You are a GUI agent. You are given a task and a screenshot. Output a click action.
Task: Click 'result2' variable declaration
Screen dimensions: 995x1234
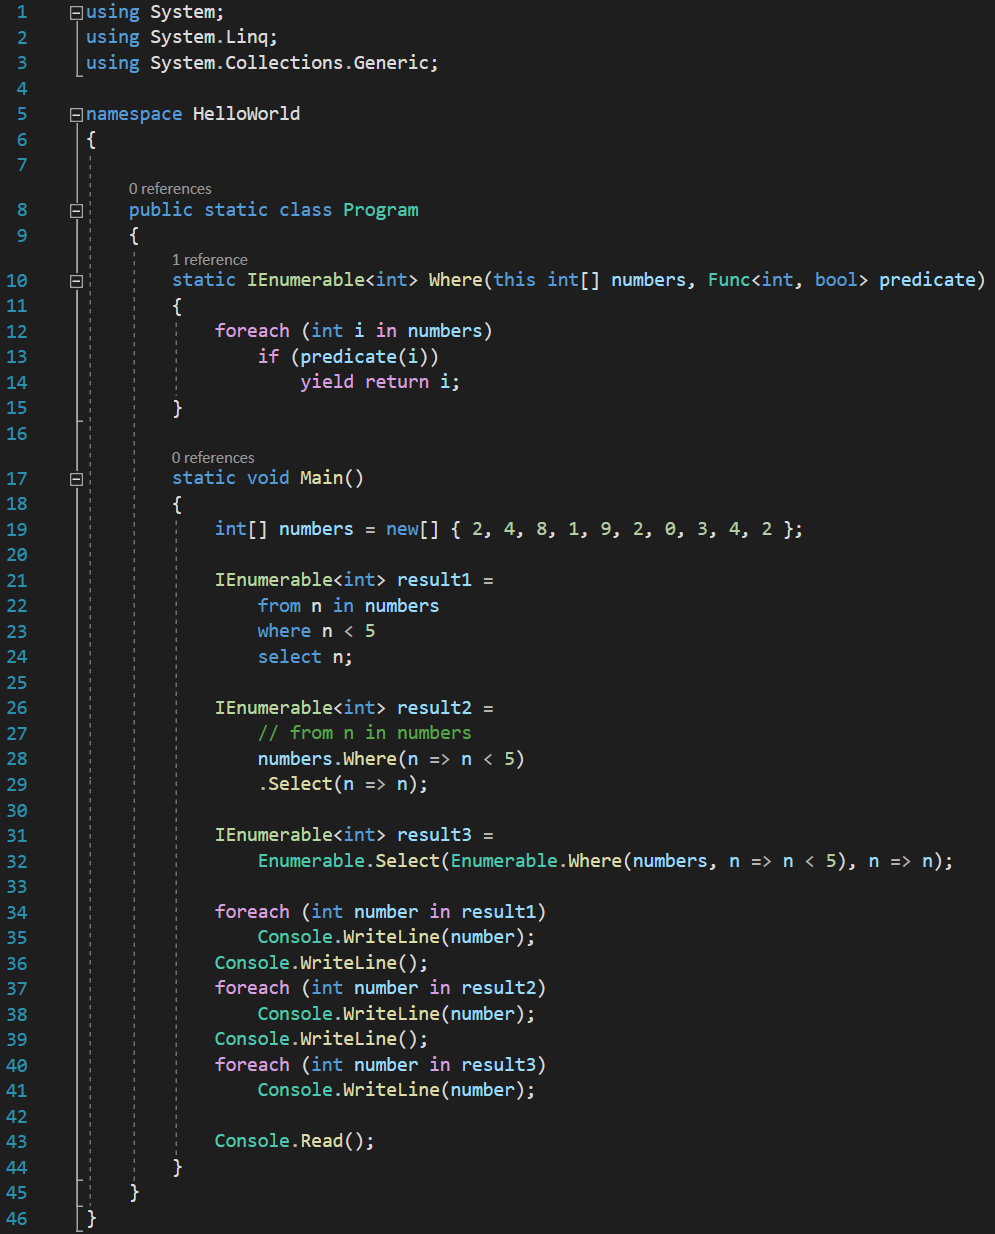click(434, 708)
